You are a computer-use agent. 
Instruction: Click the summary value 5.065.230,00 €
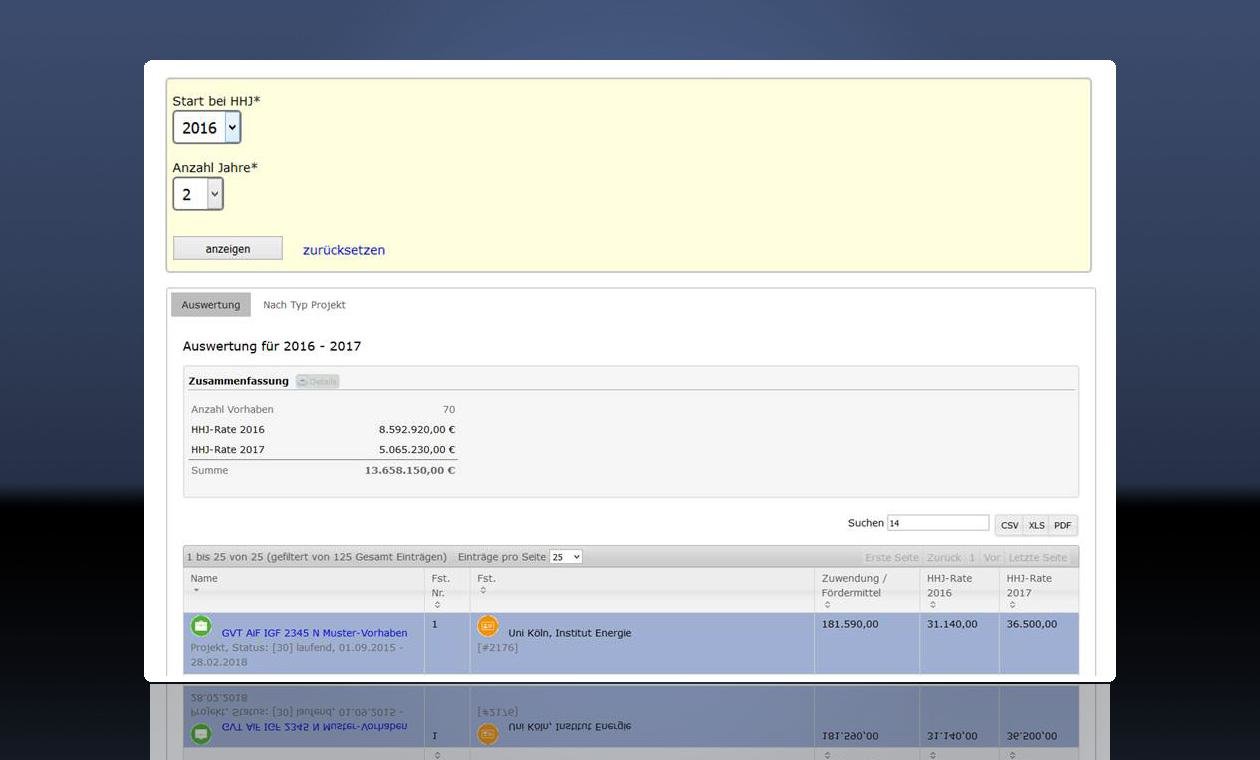click(417, 450)
